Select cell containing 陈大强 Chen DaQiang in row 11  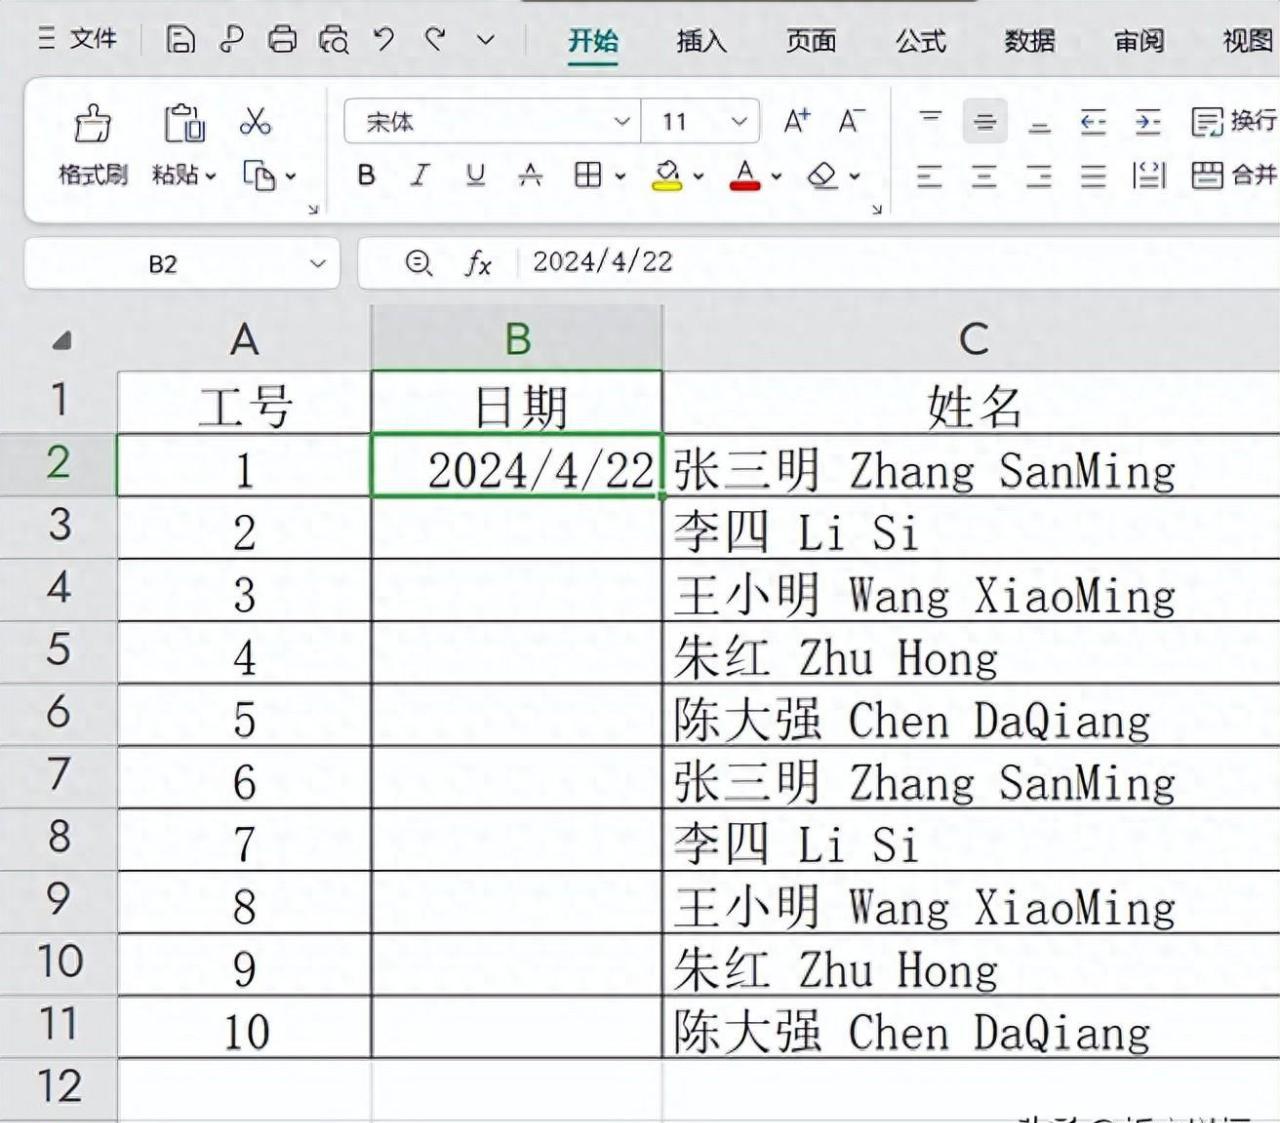[971, 1028]
